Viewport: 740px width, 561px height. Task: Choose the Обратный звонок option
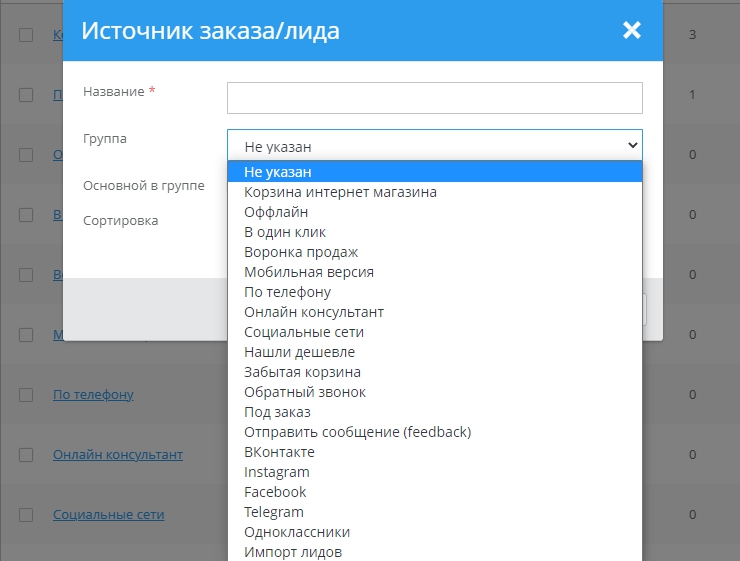(305, 392)
